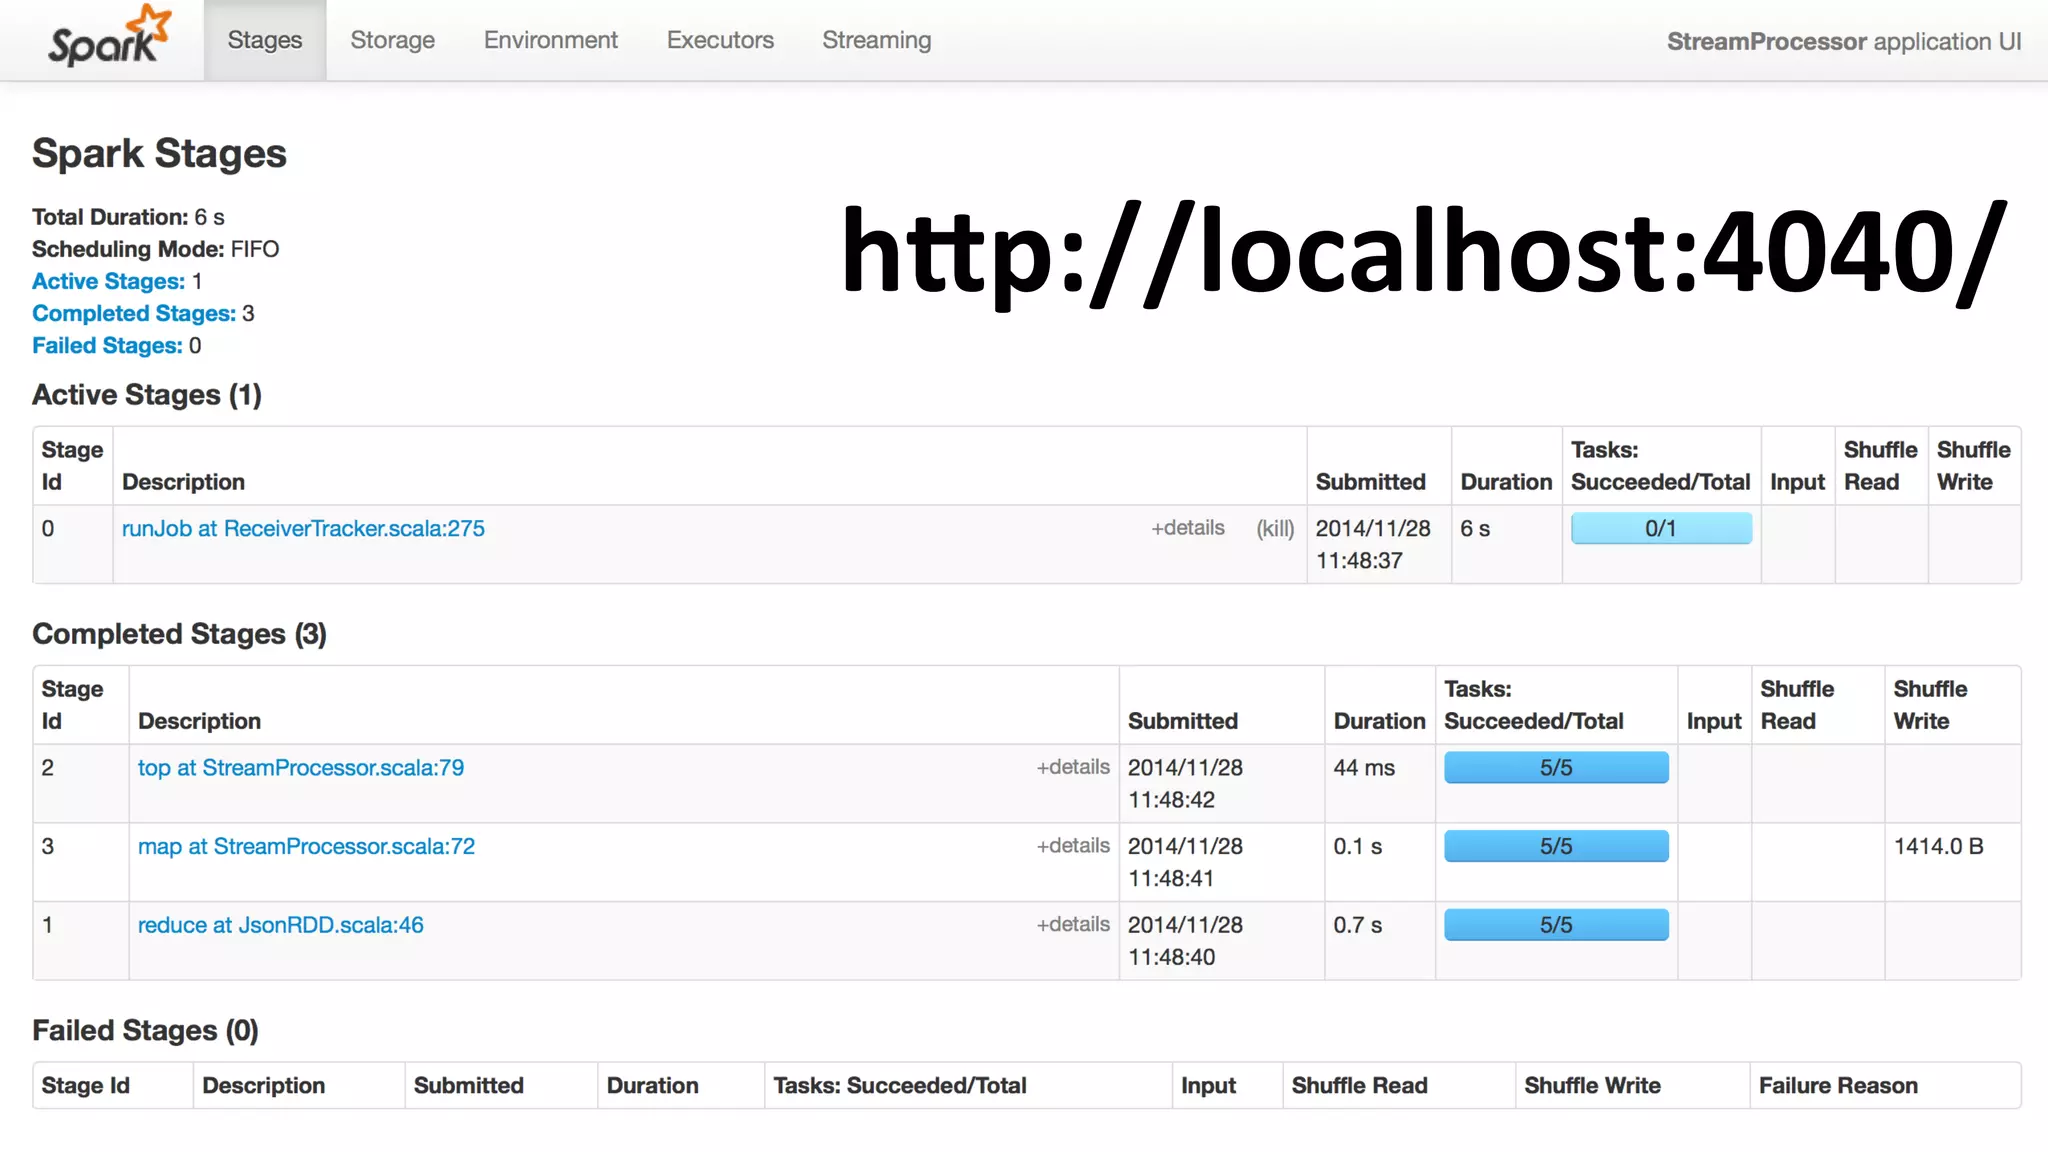
Task: Open map at StreamProcessor.scala:72 stage
Action: 306,846
